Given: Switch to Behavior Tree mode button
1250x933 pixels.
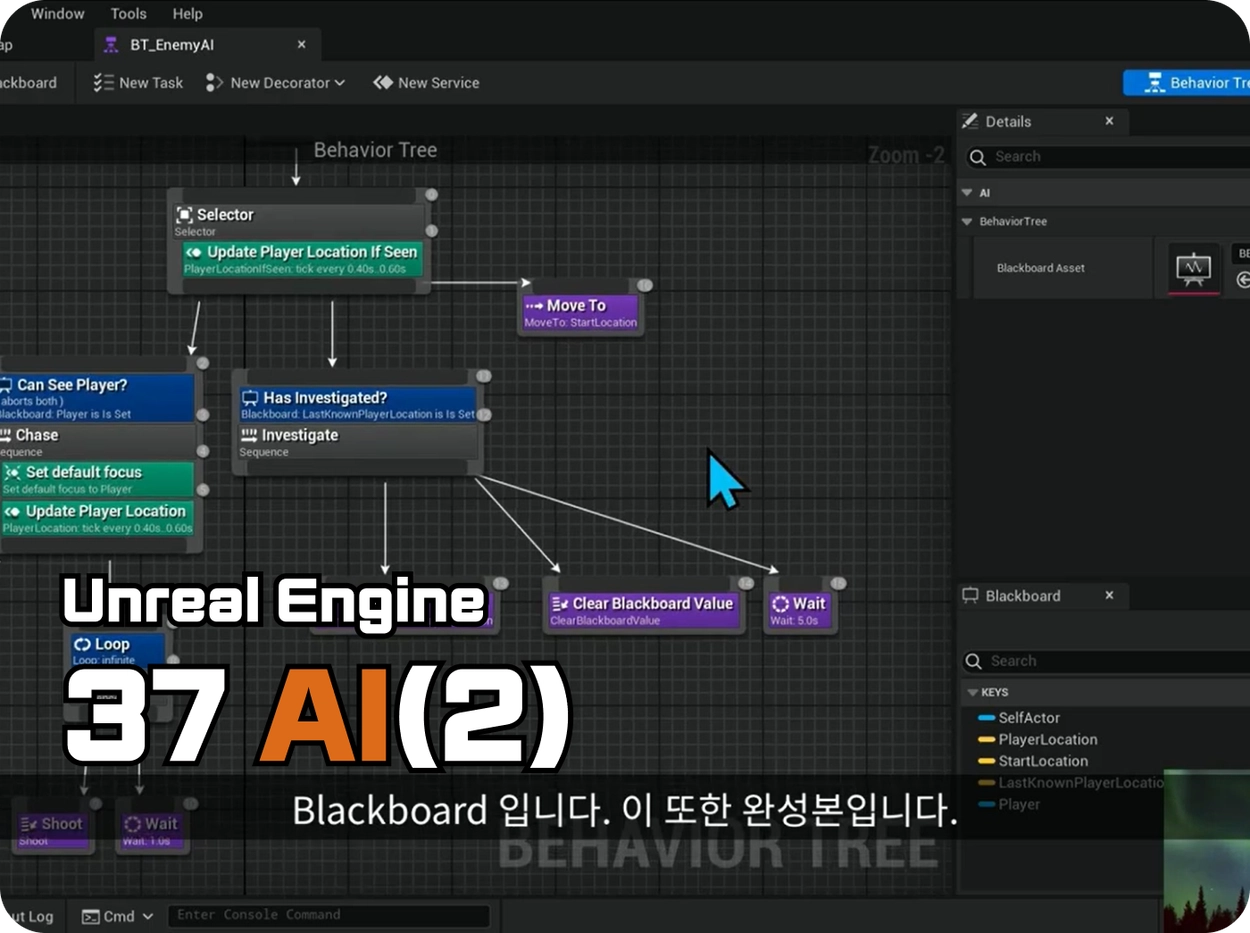Looking at the screenshot, I should 1187,83.
